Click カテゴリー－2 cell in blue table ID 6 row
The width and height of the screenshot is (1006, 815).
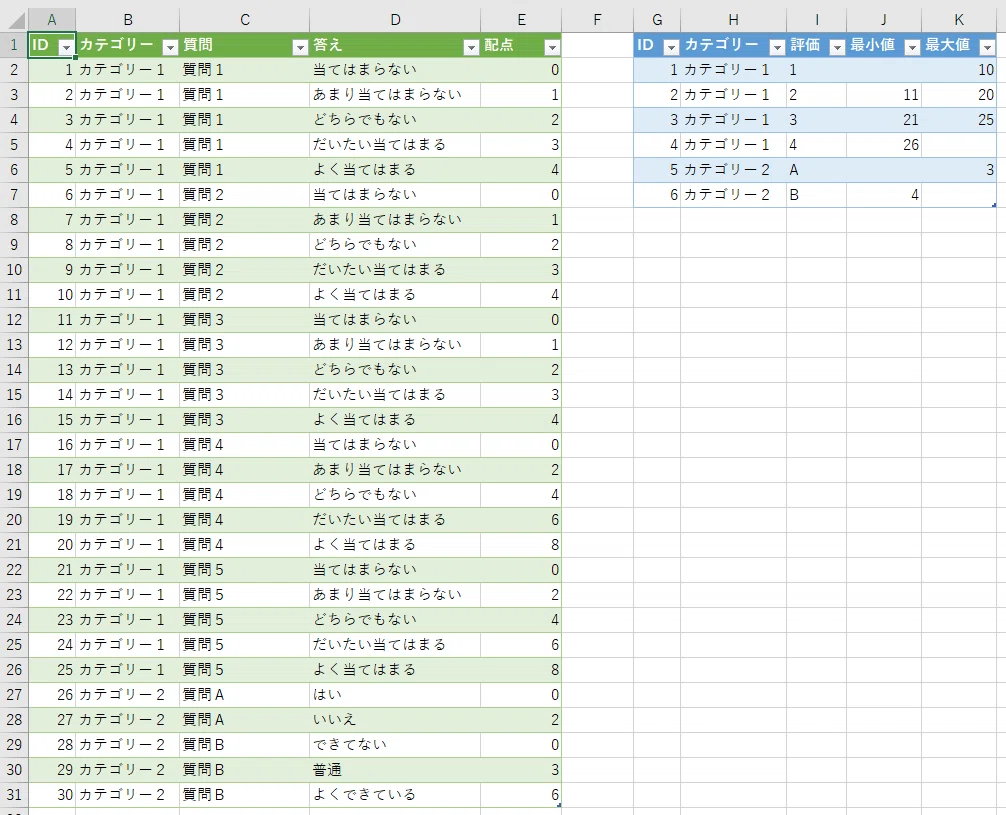click(x=733, y=194)
